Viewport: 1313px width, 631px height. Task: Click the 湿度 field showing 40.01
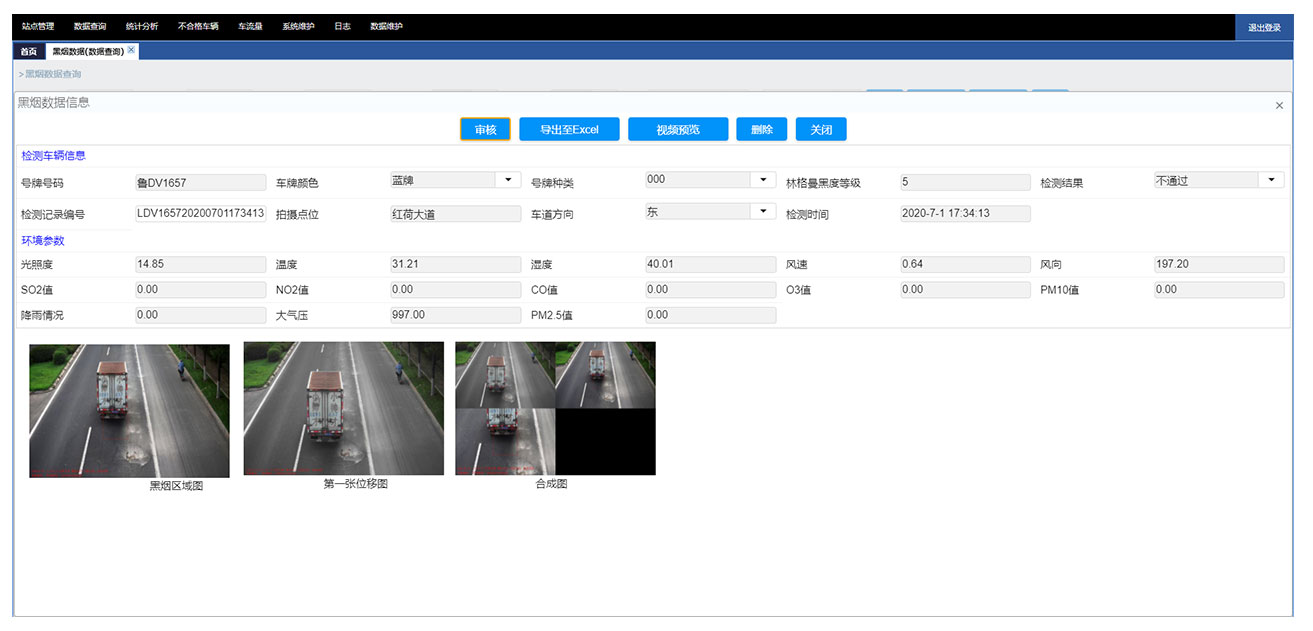711,264
